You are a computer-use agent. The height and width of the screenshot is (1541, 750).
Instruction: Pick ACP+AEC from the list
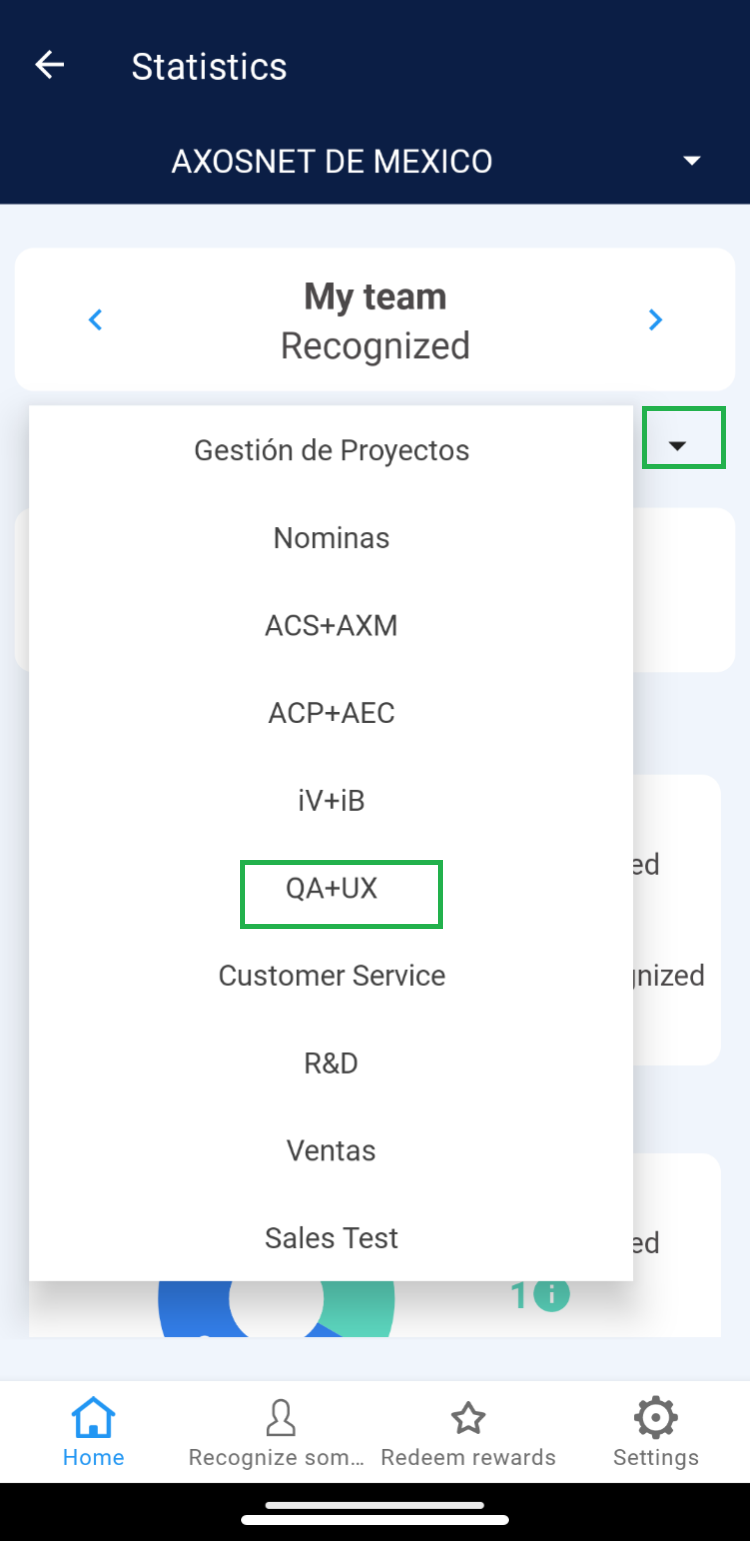click(331, 713)
